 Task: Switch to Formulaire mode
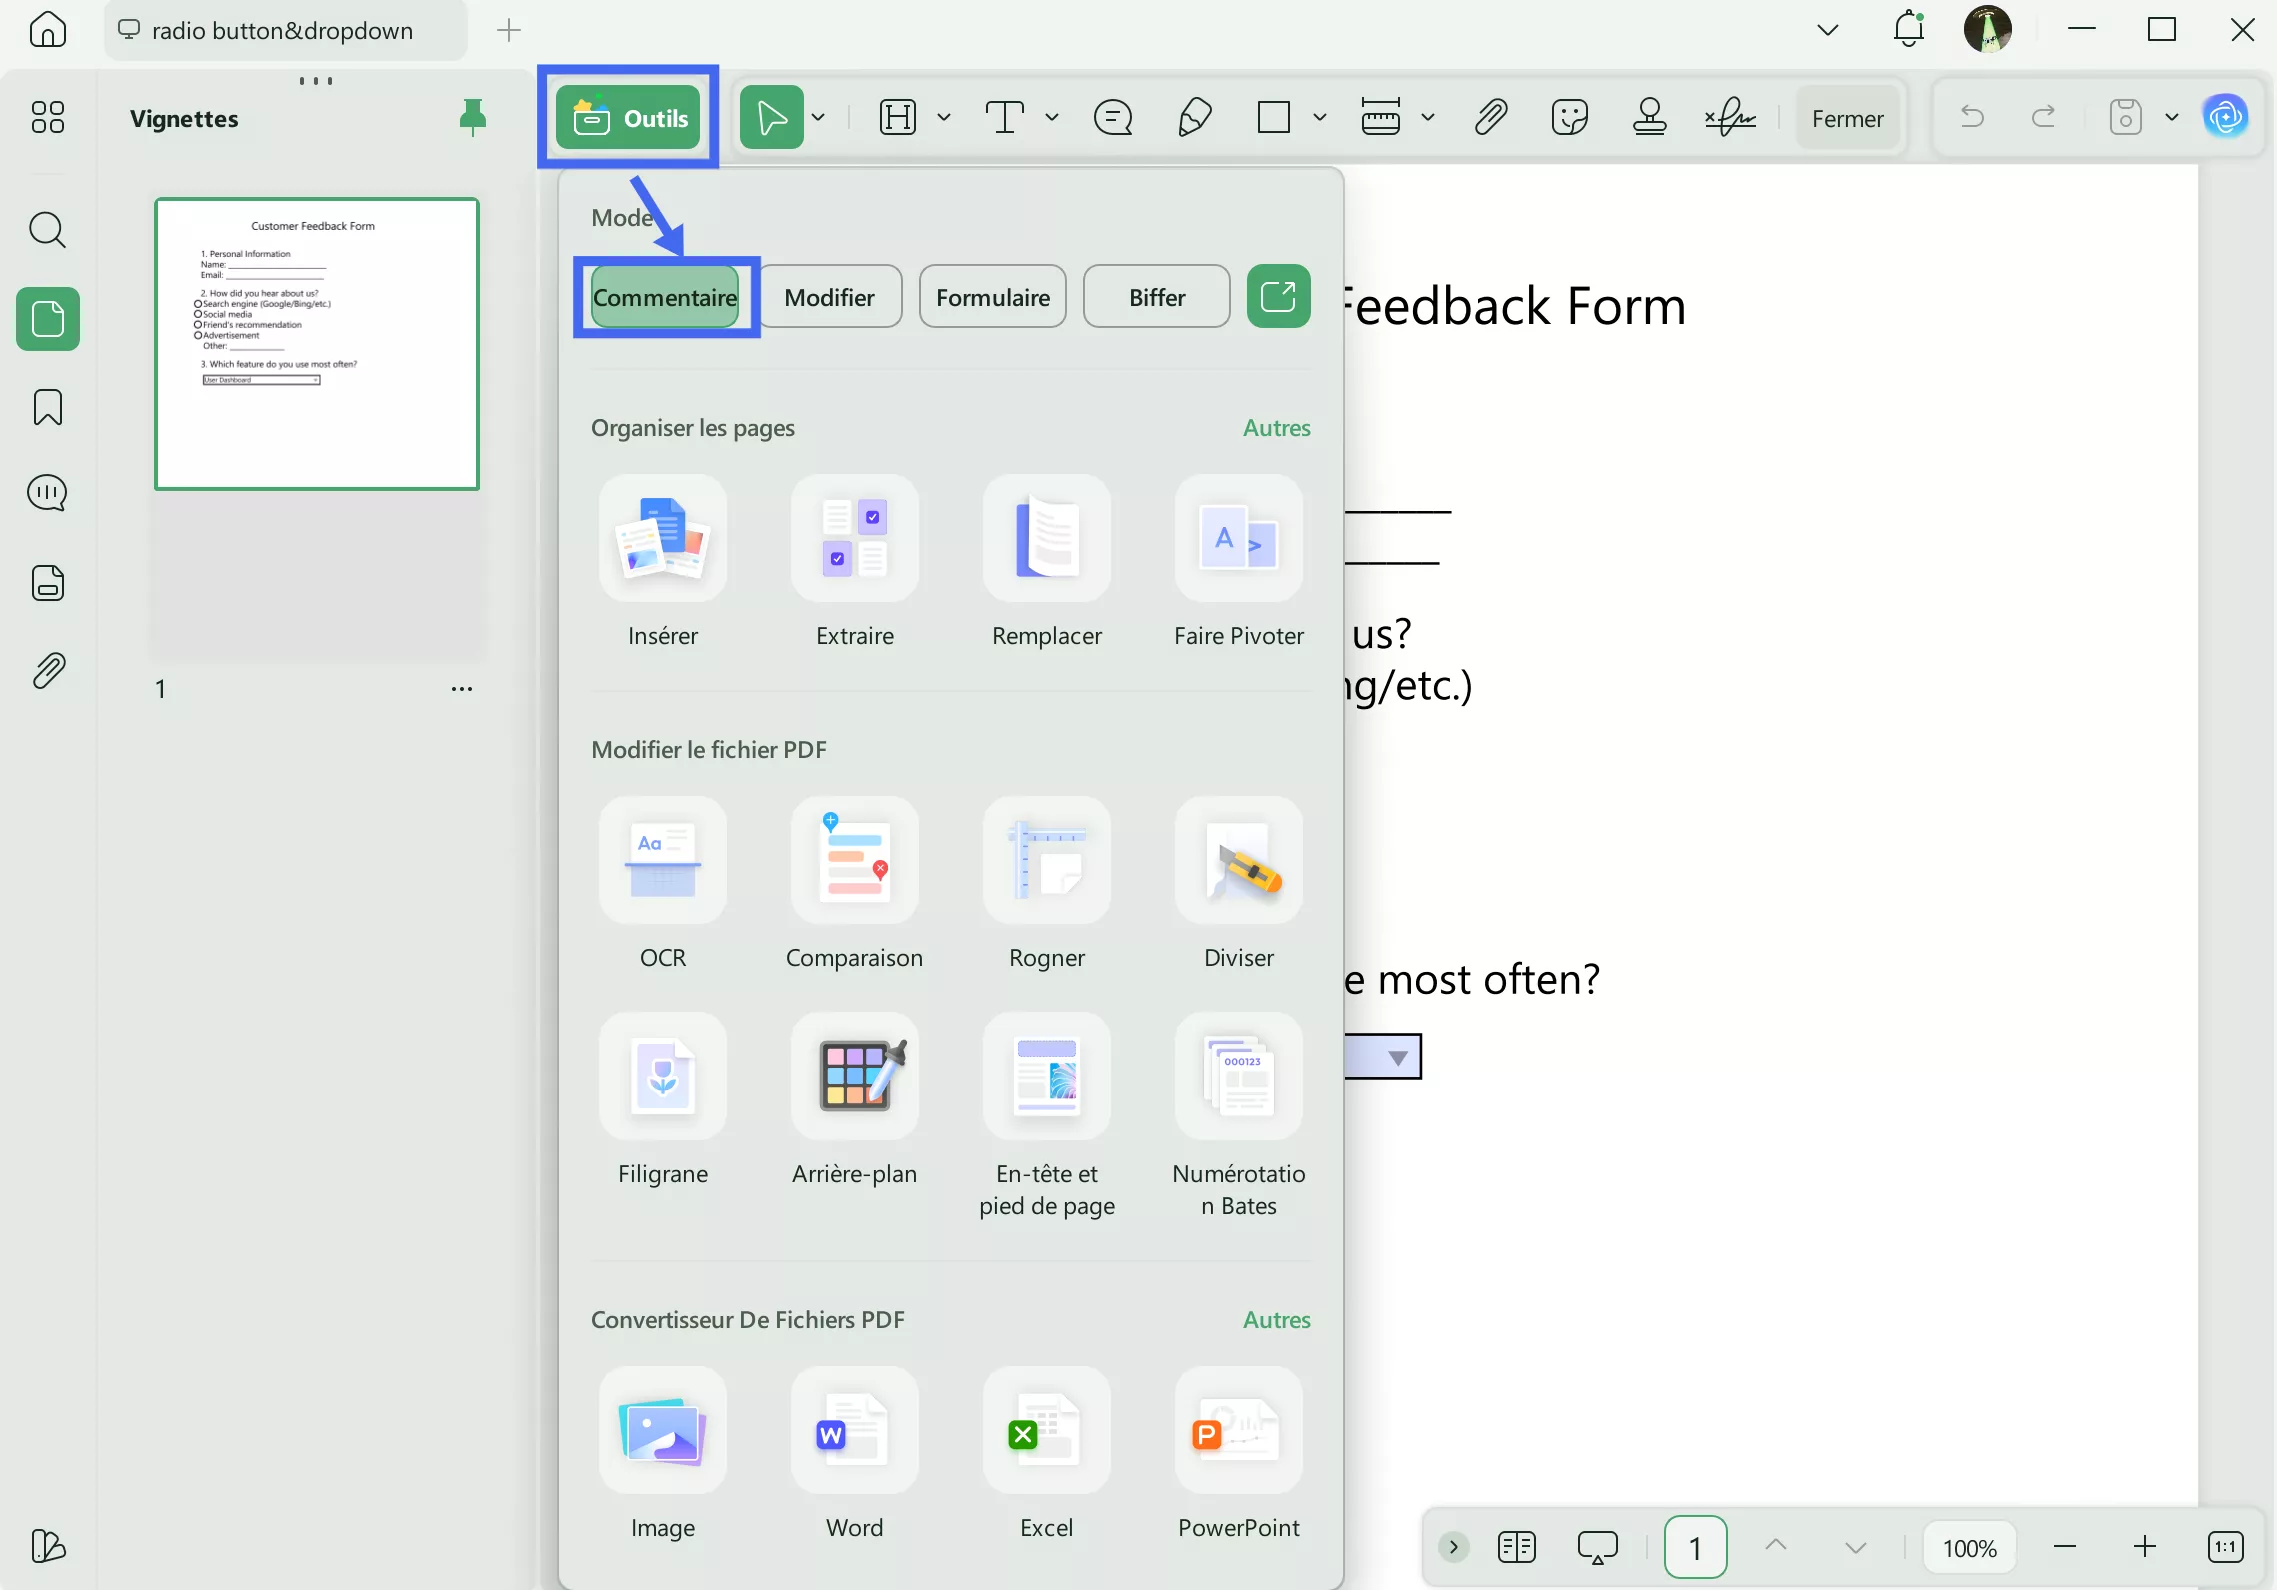(x=992, y=297)
